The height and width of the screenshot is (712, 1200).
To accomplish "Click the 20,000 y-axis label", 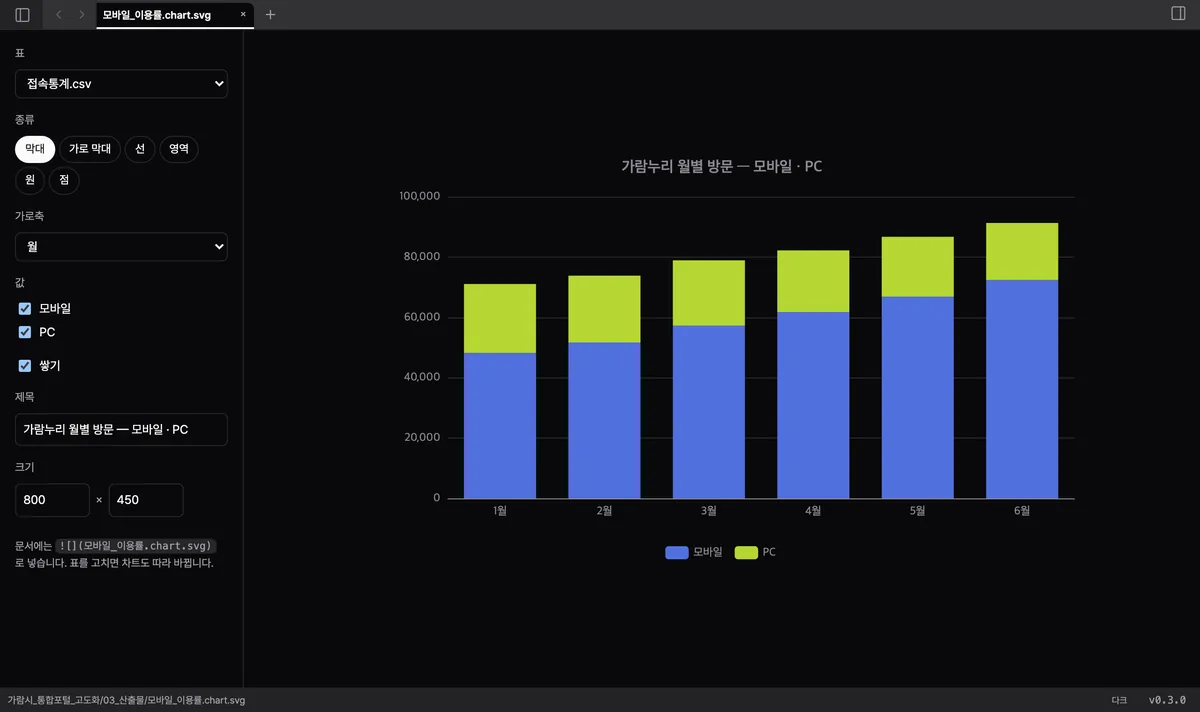I will coord(422,437).
